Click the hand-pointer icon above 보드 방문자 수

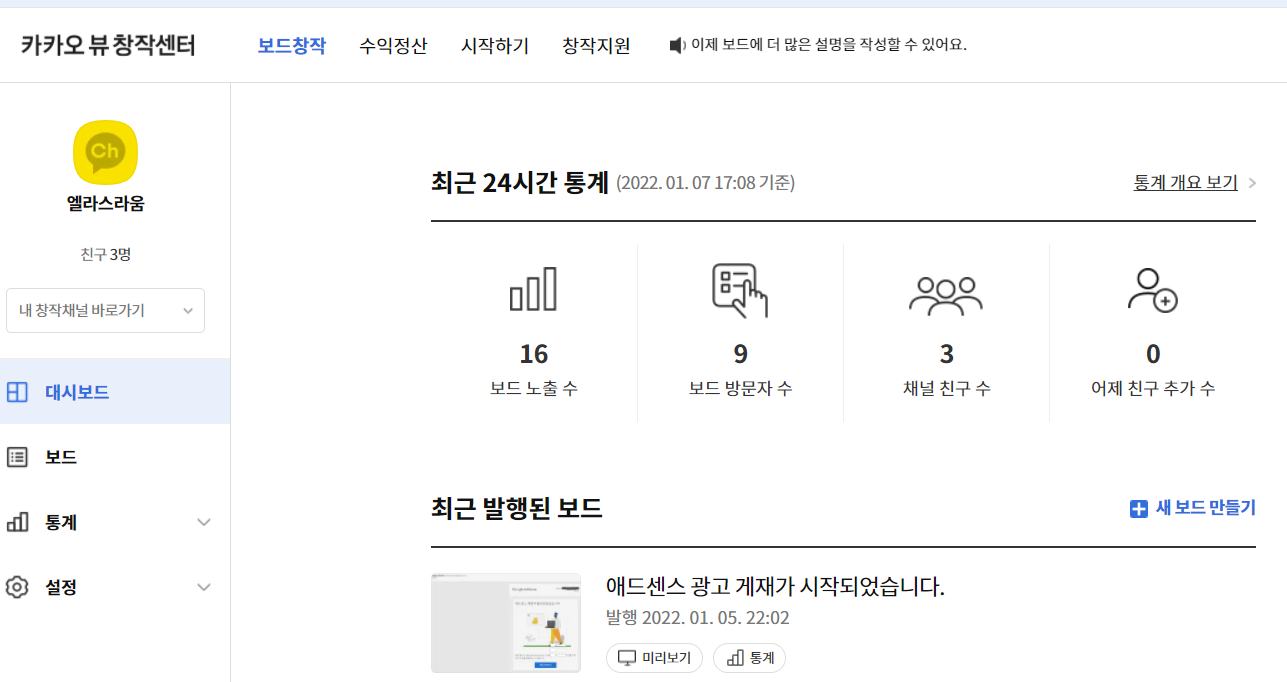click(739, 290)
